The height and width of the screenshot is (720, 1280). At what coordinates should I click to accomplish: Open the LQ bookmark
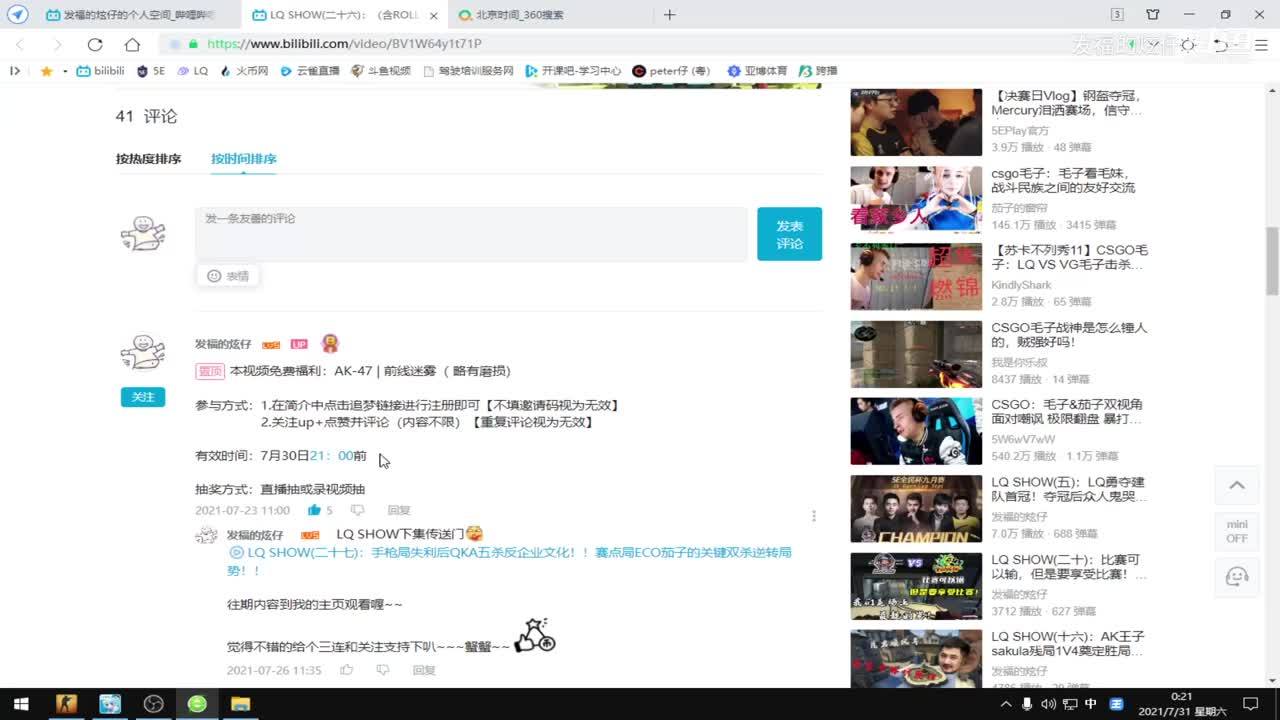click(x=193, y=71)
